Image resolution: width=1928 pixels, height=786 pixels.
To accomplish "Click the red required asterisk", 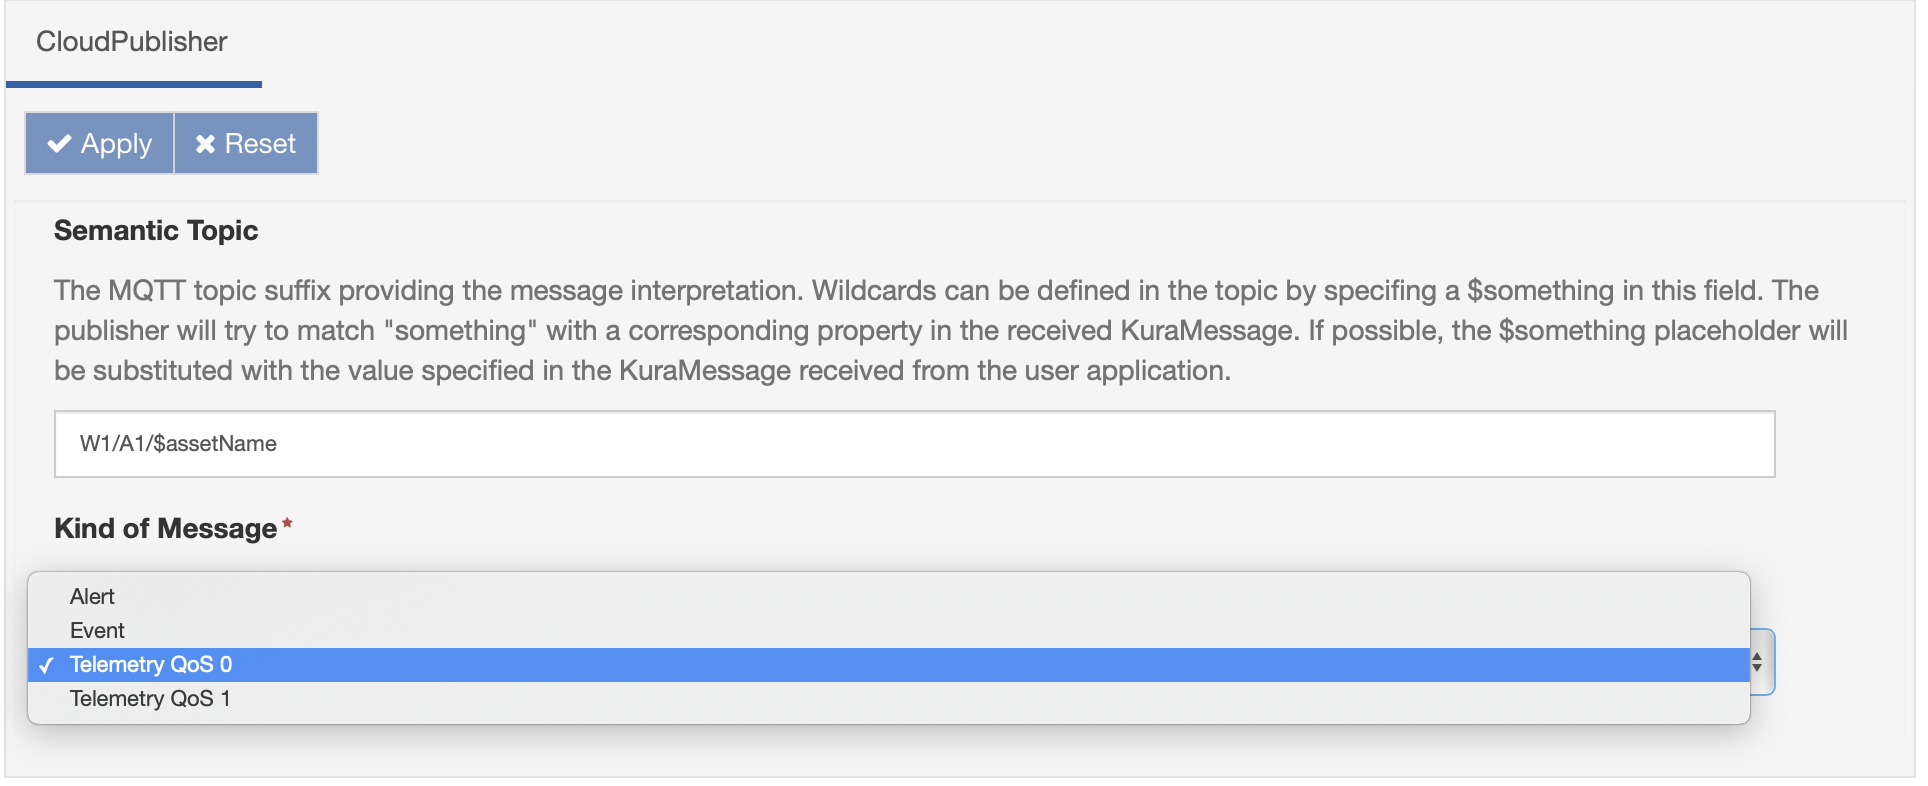I will coord(287,524).
